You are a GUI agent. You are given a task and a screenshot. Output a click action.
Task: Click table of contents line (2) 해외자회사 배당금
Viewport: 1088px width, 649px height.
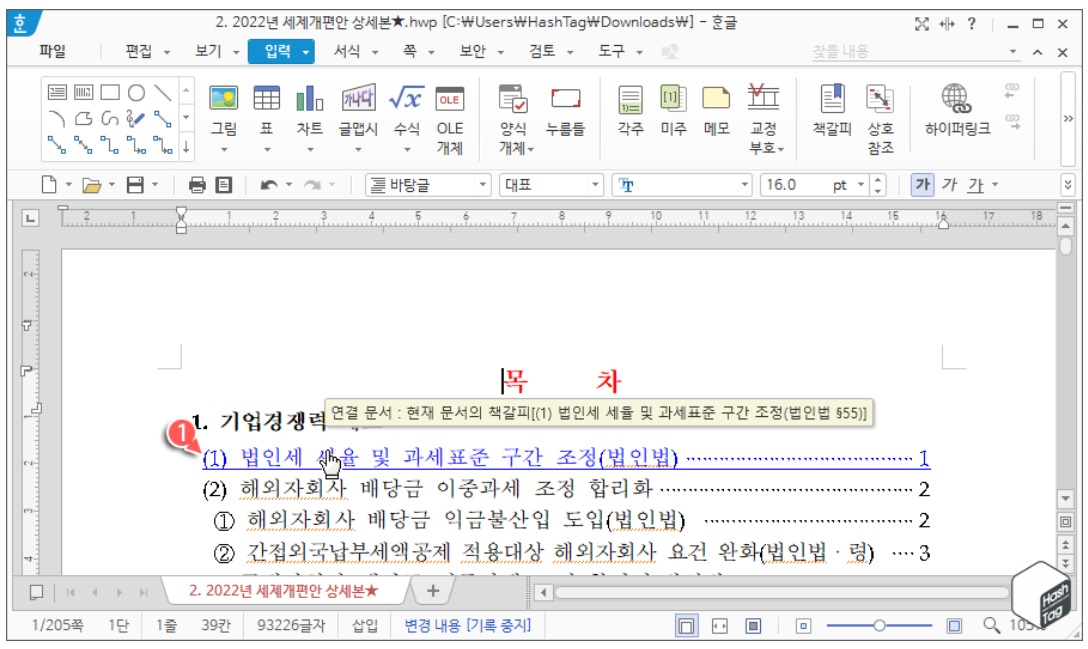(x=566, y=489)
